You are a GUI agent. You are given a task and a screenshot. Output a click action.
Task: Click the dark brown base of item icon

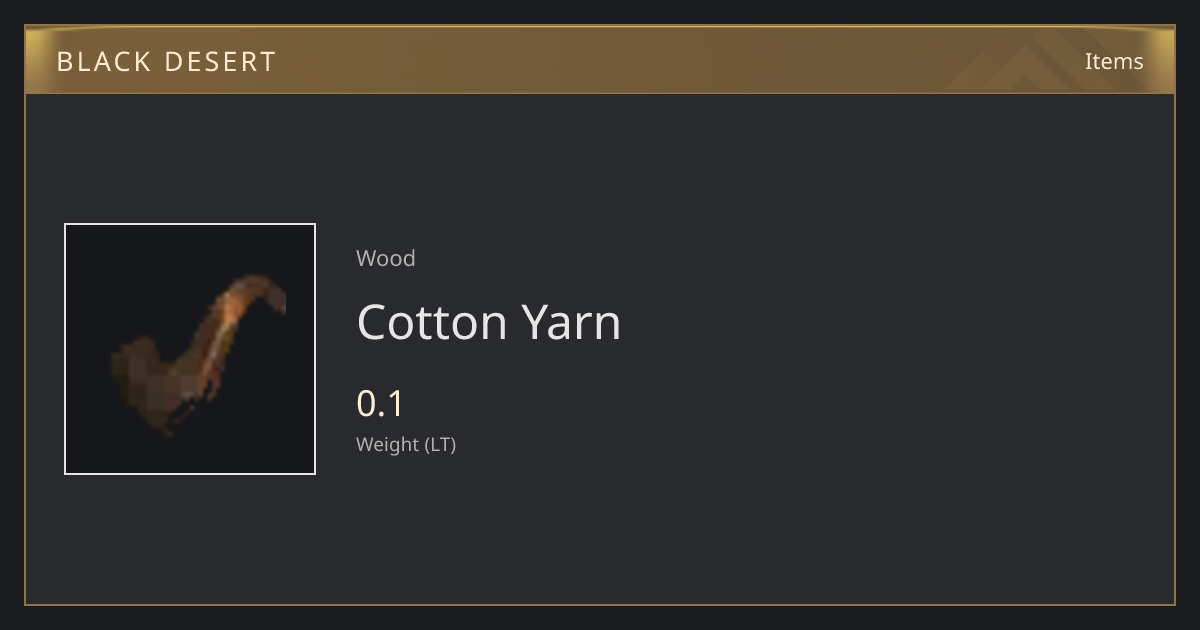click(150, 385)
